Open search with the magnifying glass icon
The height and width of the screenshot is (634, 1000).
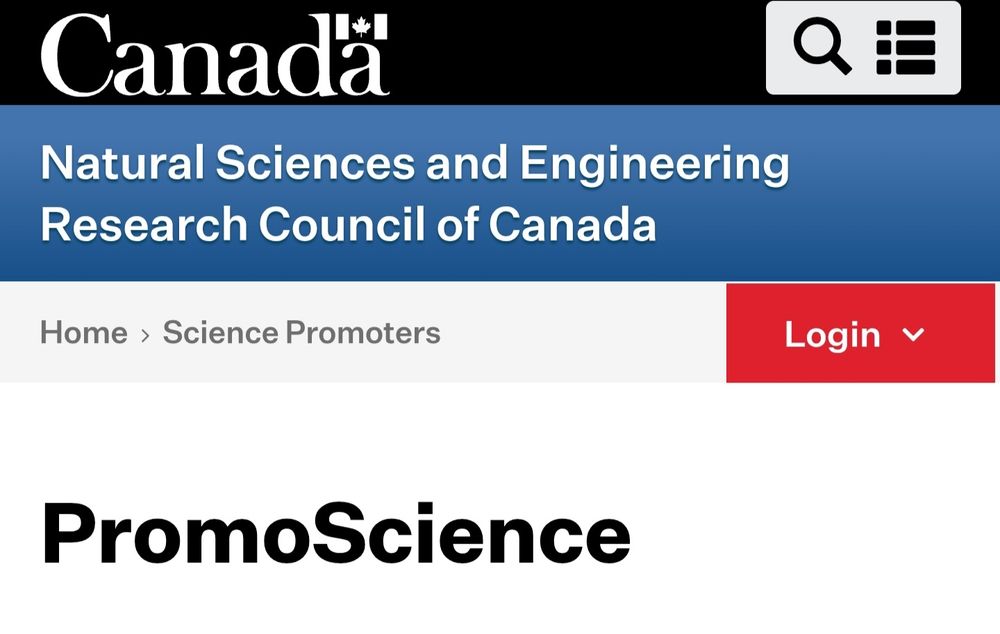tap(821, 47)
